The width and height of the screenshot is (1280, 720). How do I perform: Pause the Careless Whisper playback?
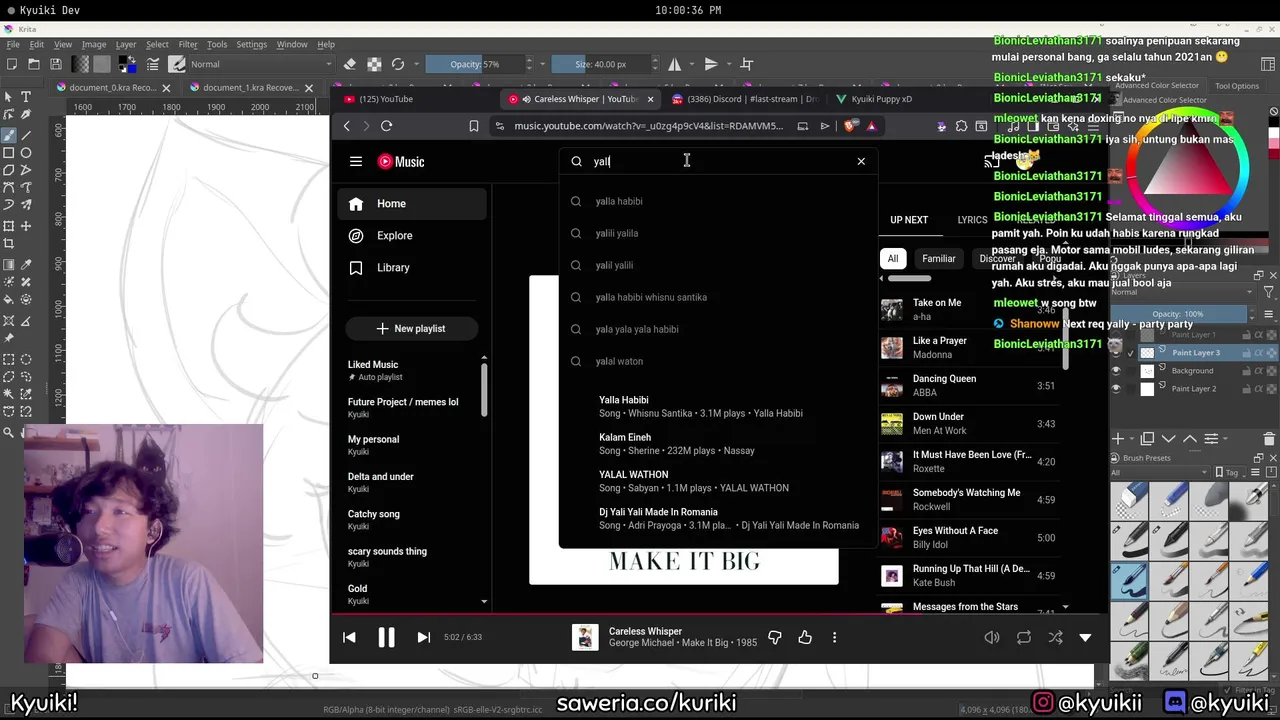pyautogui.click(x=386, y=637)
